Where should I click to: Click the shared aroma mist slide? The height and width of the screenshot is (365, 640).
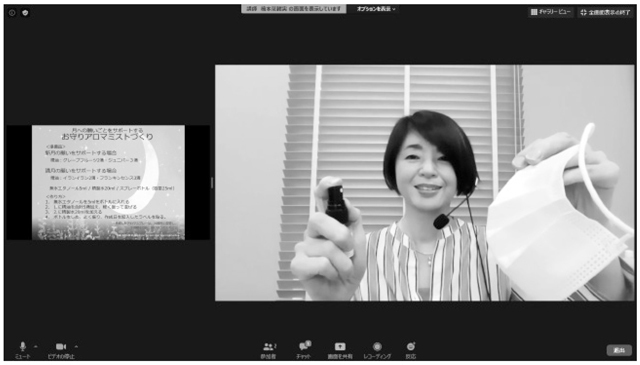point(108,182)
